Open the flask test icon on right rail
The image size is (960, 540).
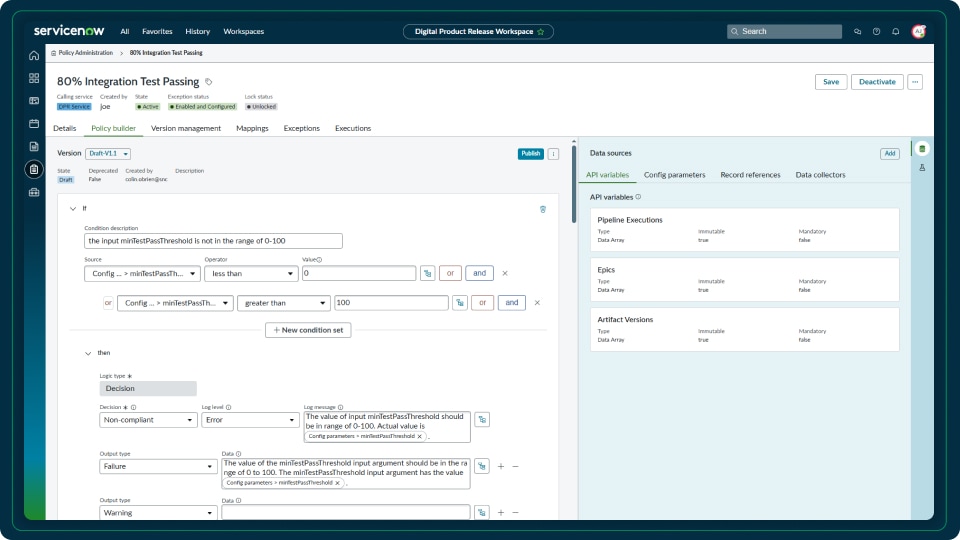tap(922, 167)
